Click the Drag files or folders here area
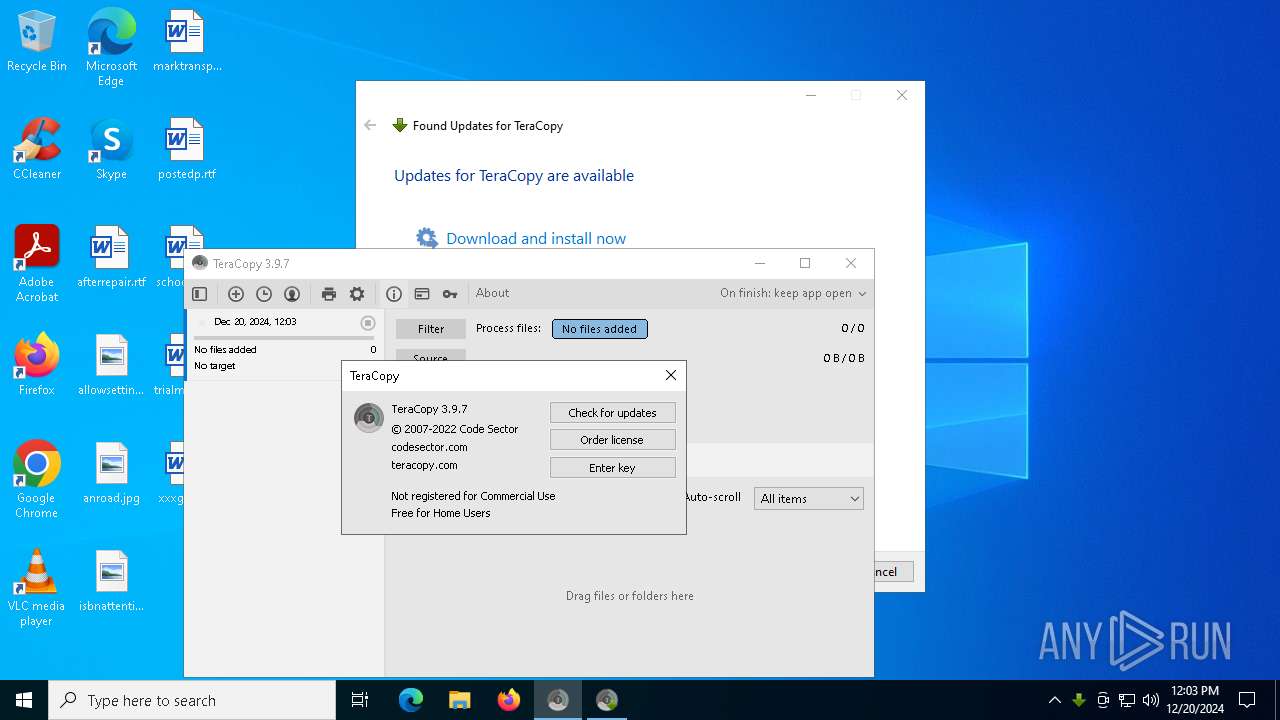This screenshot has height=720, width=1280. click(630, 596)
